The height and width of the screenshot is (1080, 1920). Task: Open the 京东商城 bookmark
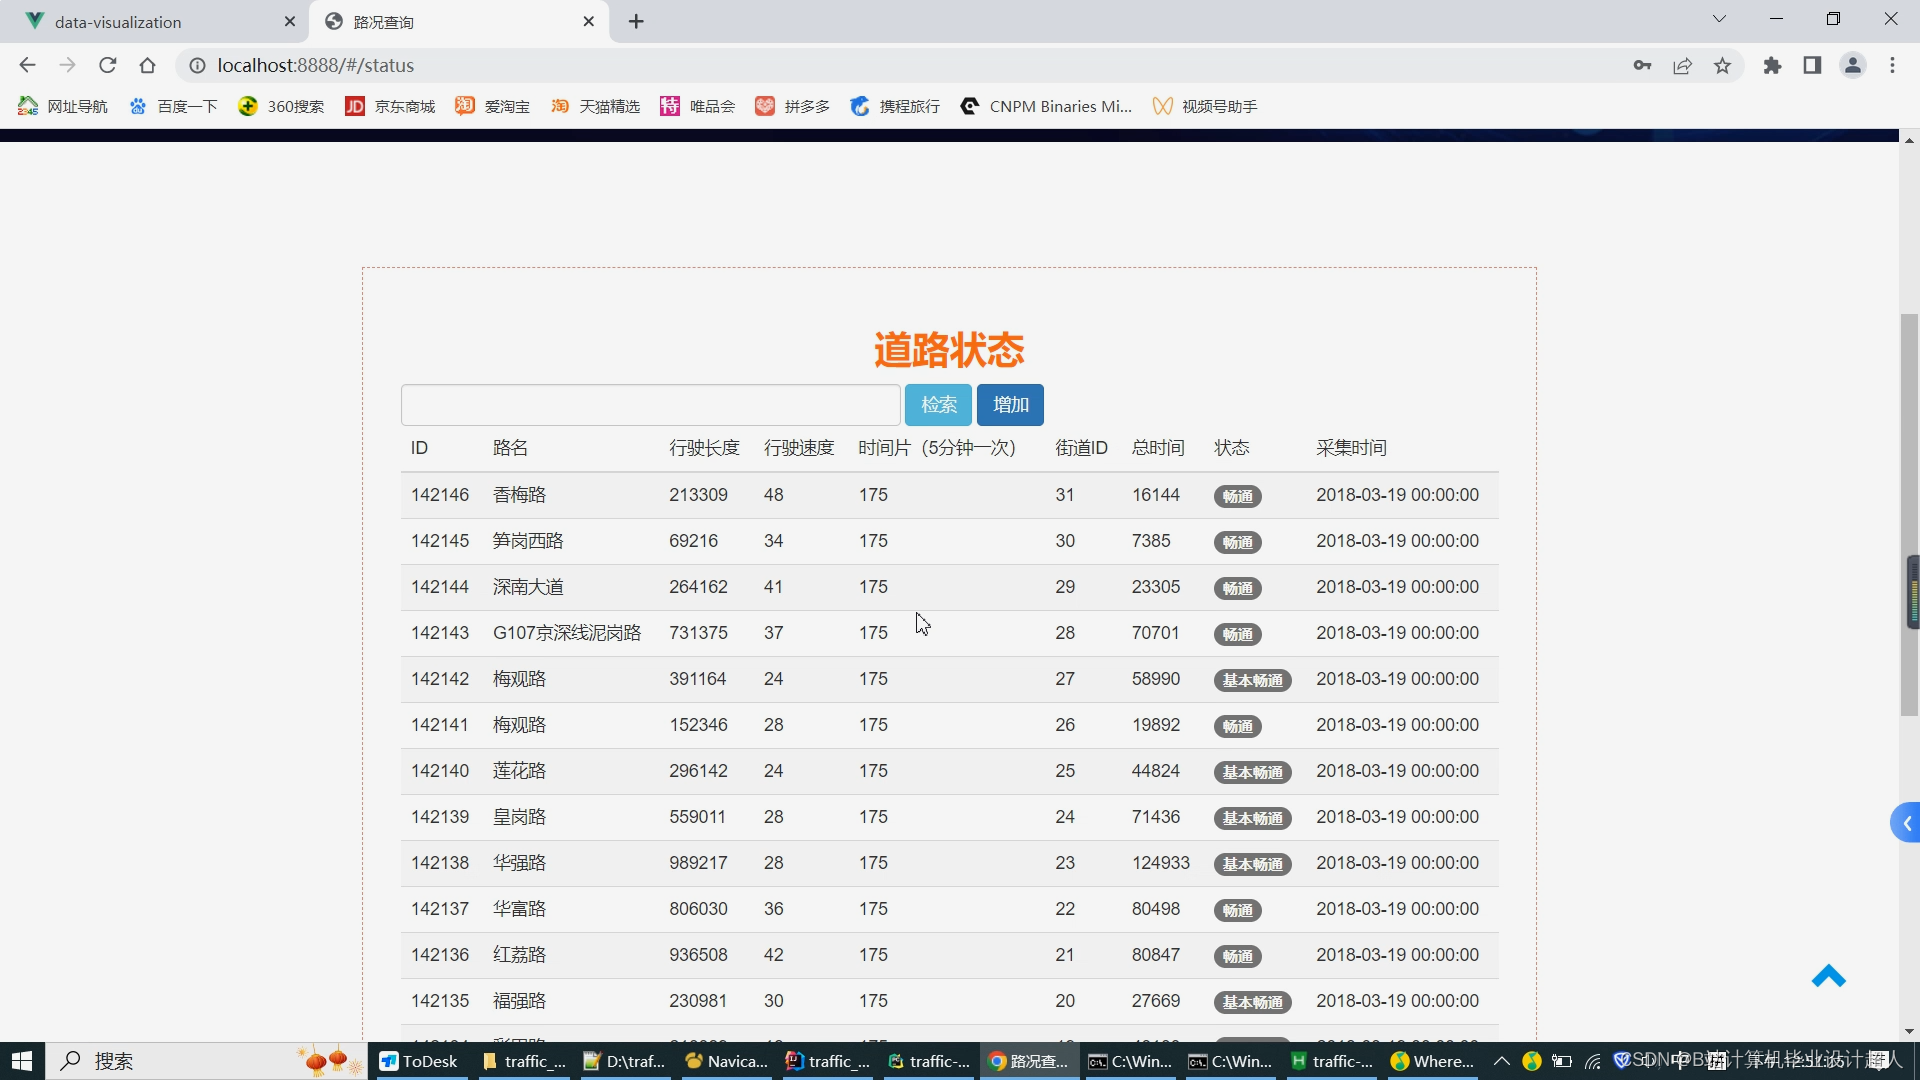coord(391,106)
